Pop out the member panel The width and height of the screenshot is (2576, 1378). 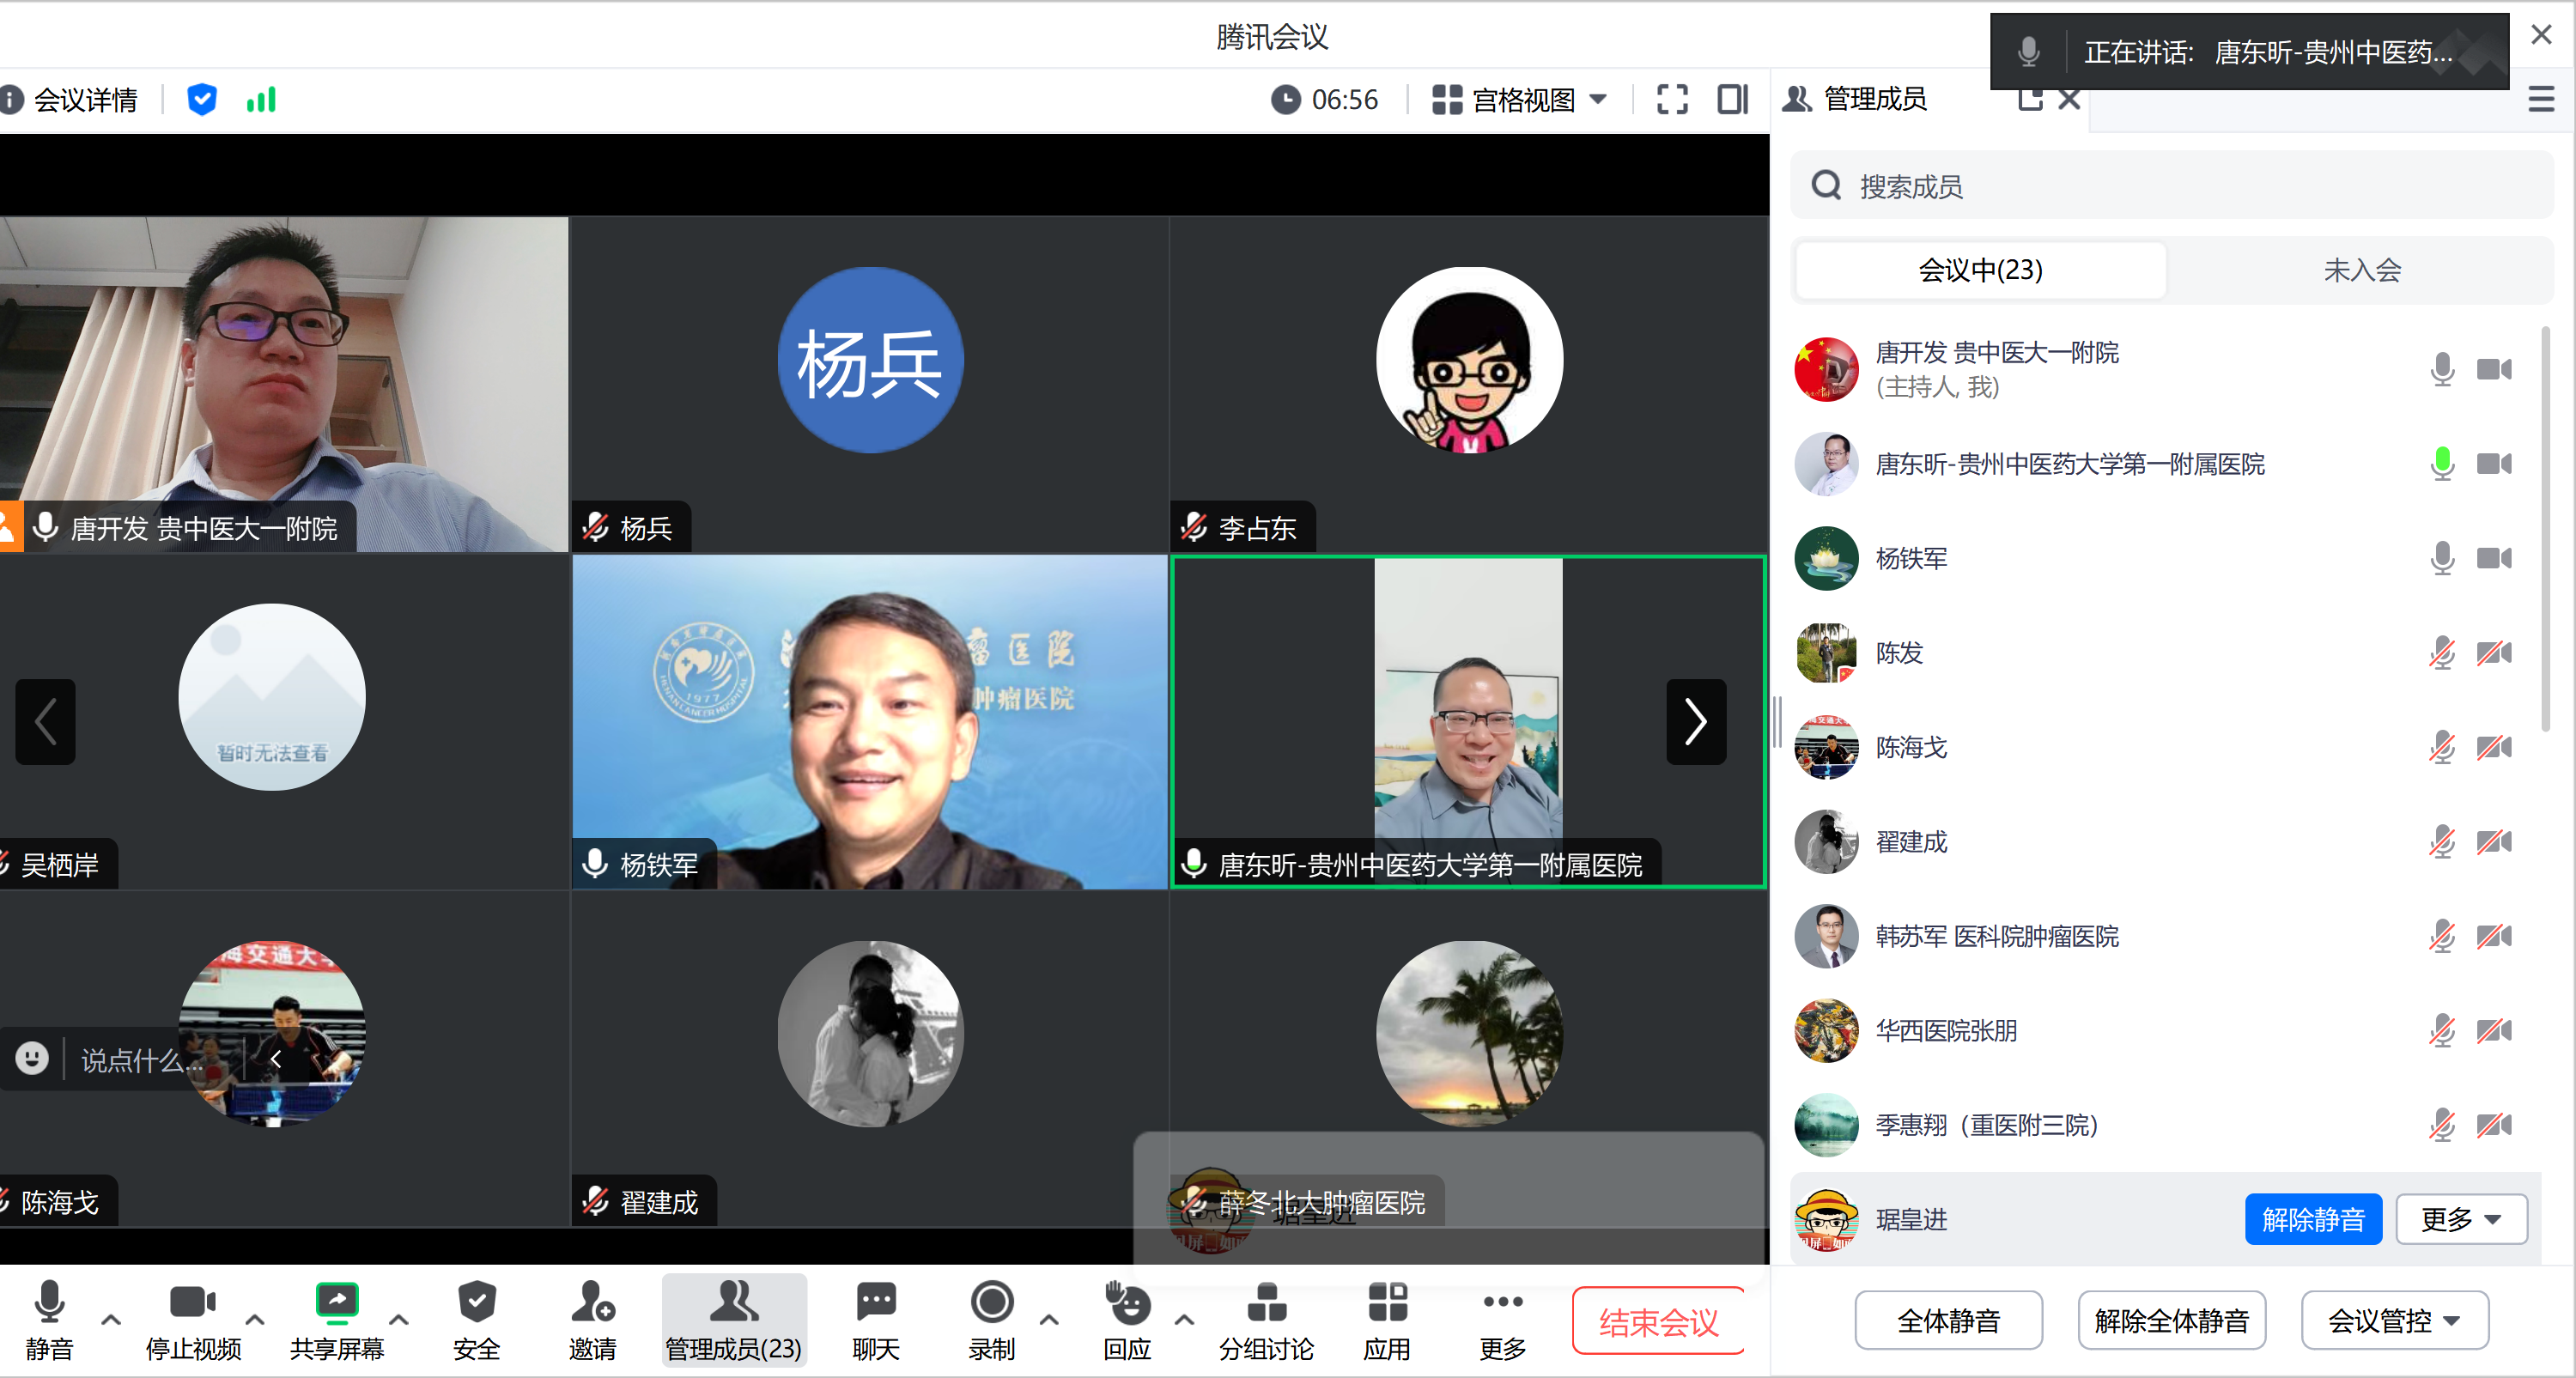[2030, 99]
